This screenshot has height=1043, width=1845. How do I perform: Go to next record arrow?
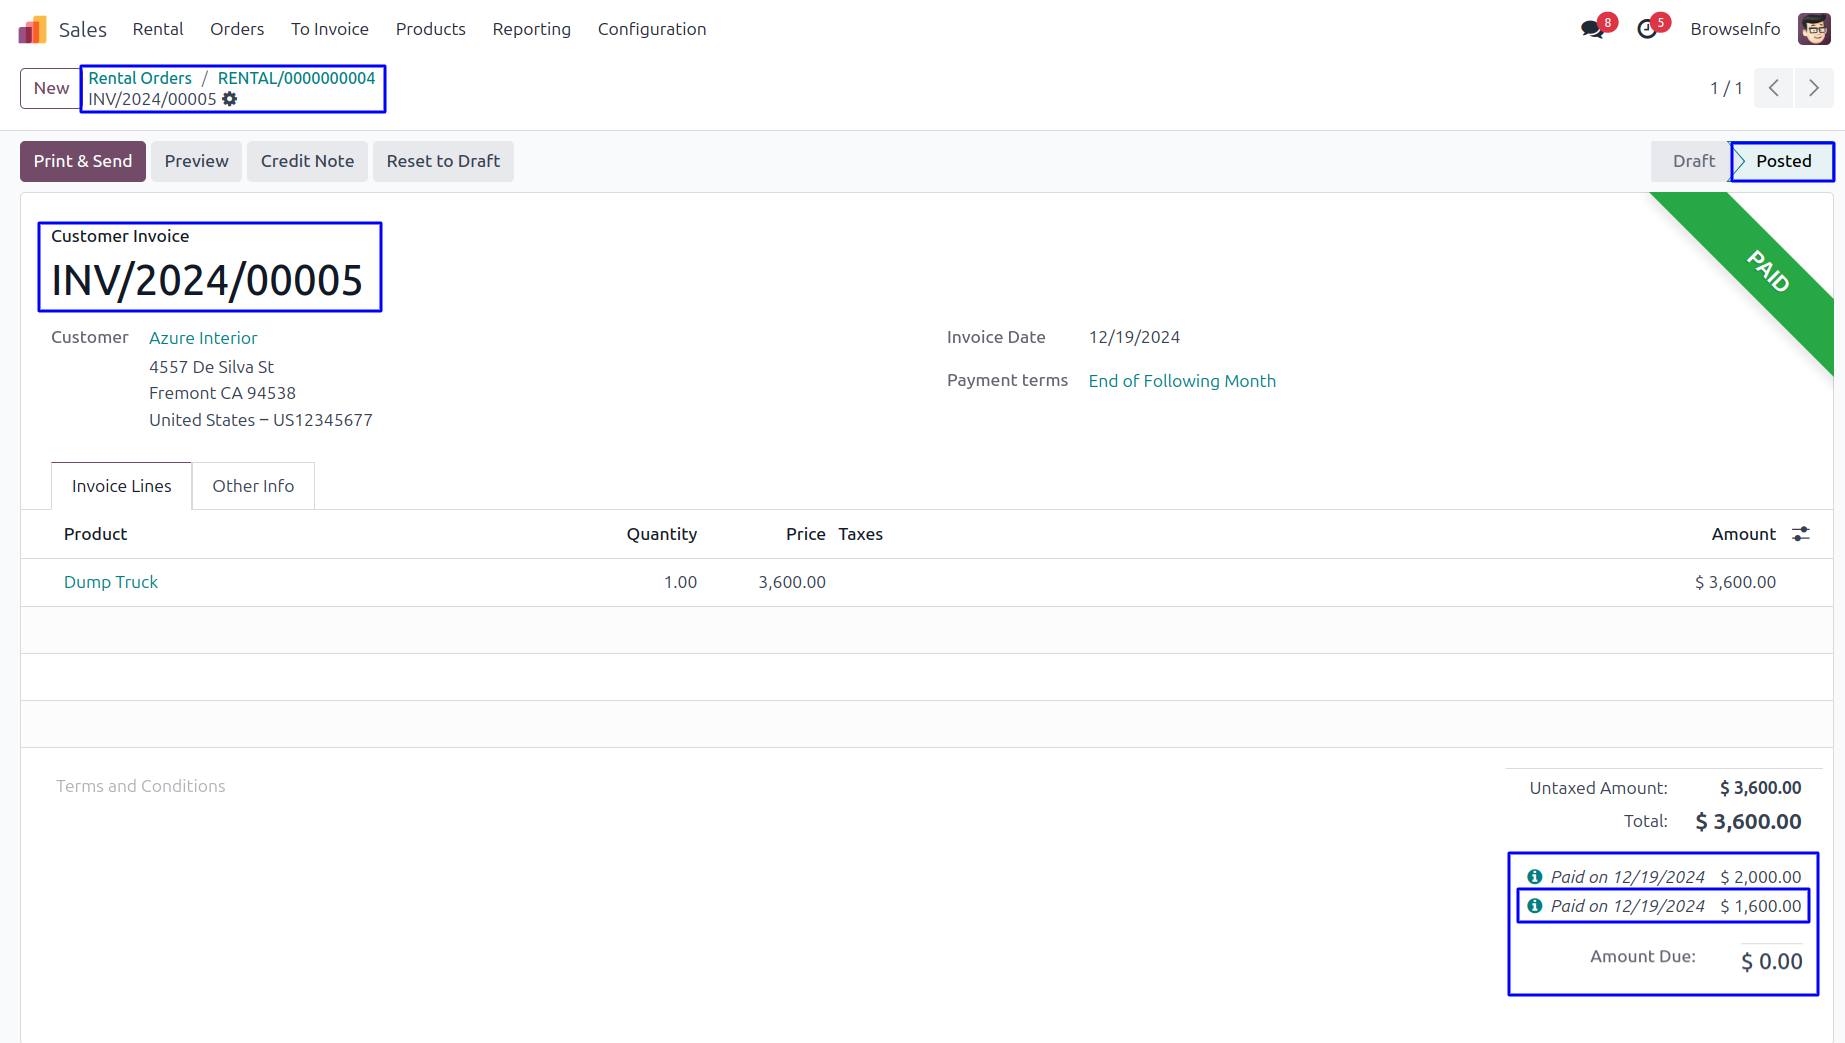pos(1813,88)
